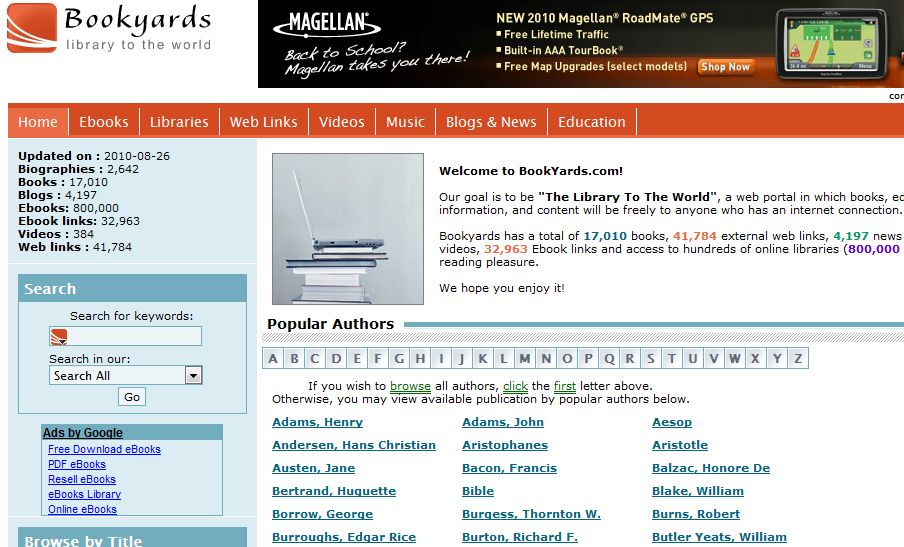This screenshot has width=904, height=547.
Task: Browse authors starting with letter N
Action: coord(546,358)
